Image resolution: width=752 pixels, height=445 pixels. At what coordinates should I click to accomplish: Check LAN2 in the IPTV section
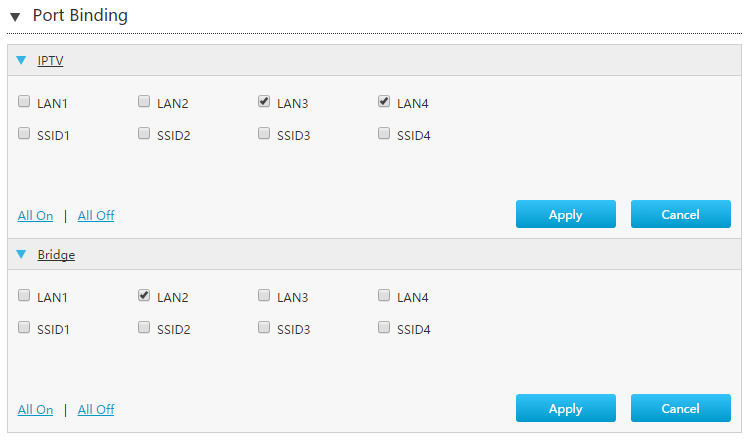point(144,102)
